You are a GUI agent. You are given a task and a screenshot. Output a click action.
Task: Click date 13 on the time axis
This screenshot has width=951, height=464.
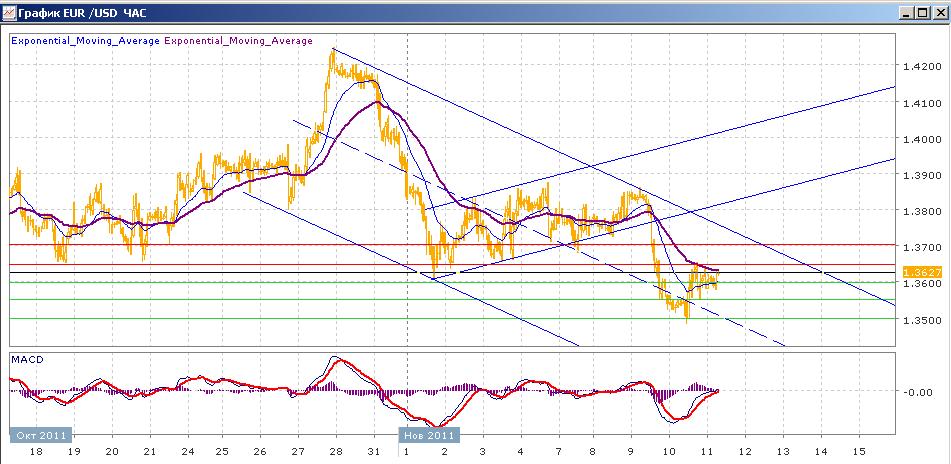(x=783, y=452)
